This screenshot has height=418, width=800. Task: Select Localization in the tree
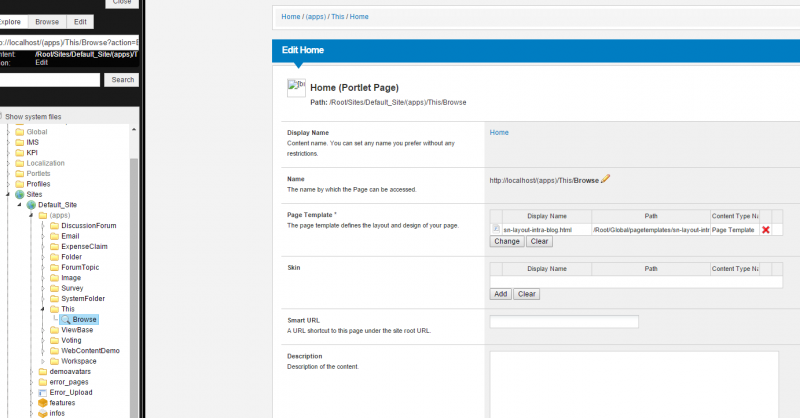click(x=45, y=163)
